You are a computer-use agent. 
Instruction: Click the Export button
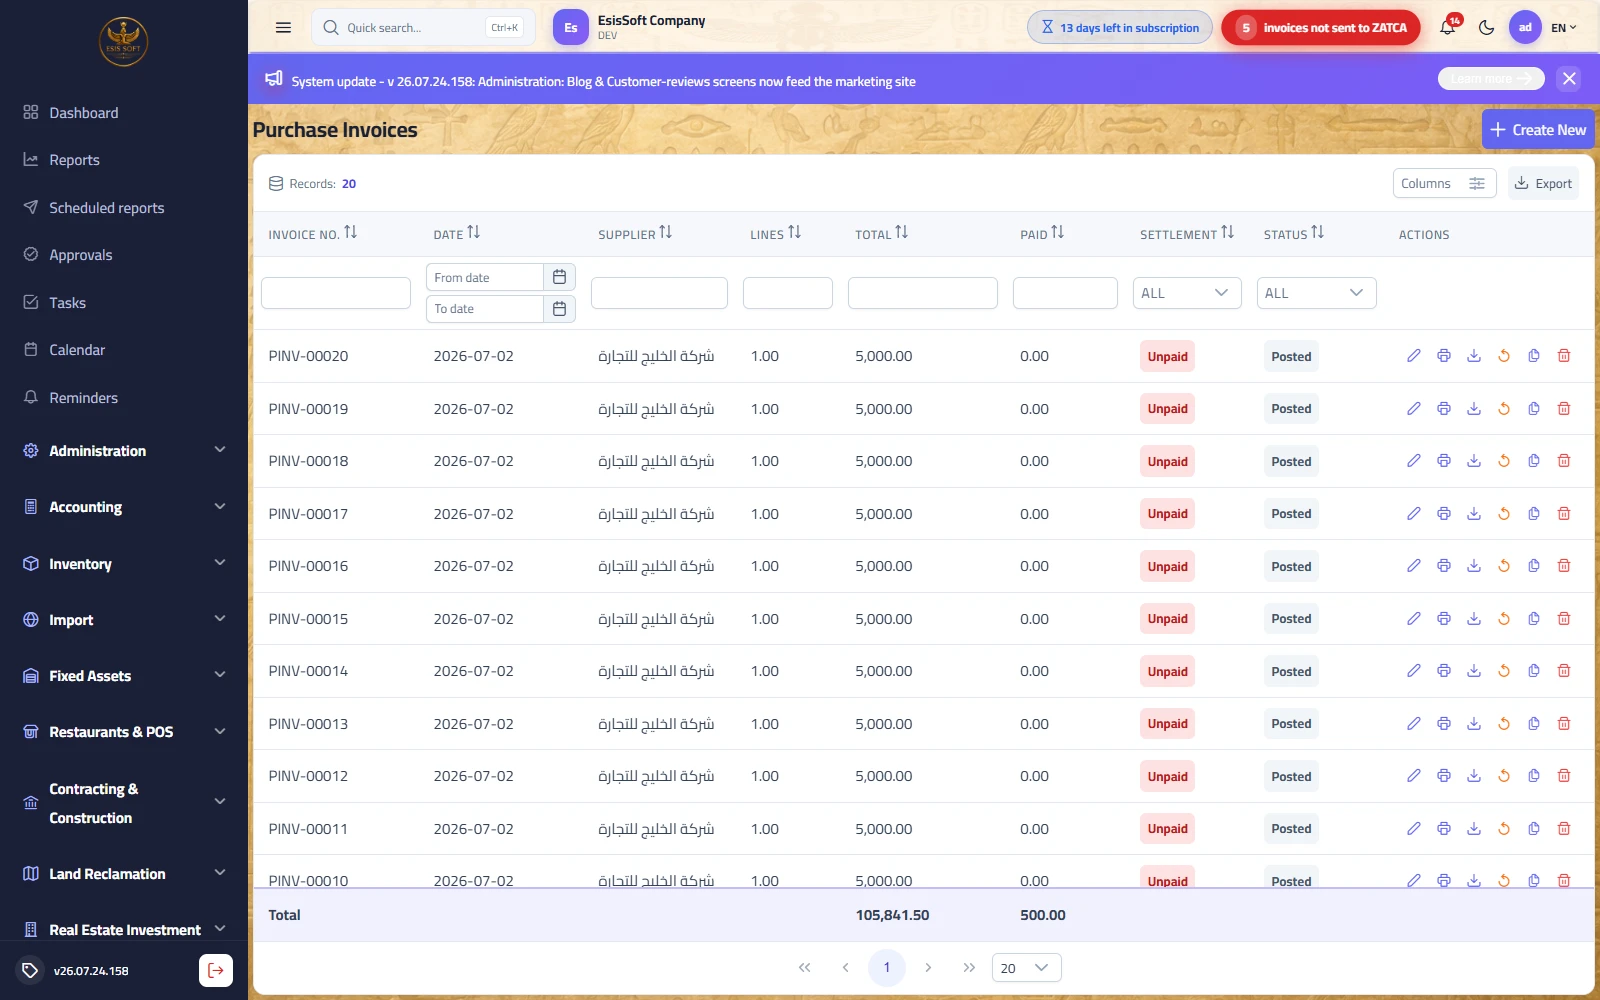tap(1543, 184)
